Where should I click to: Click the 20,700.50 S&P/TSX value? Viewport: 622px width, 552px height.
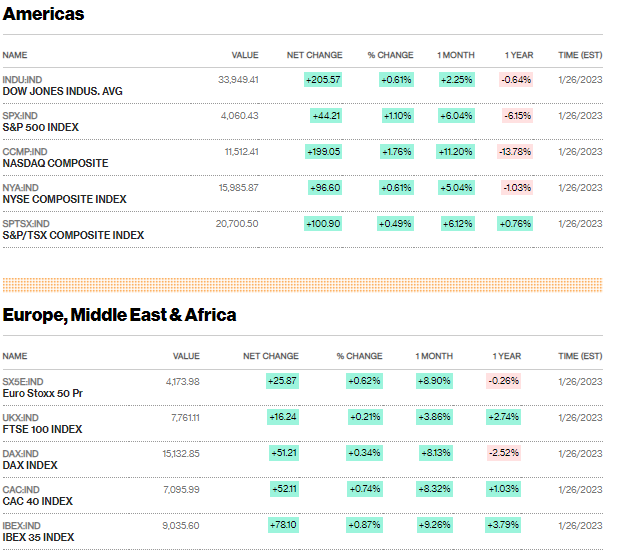[x=237, y=224]
